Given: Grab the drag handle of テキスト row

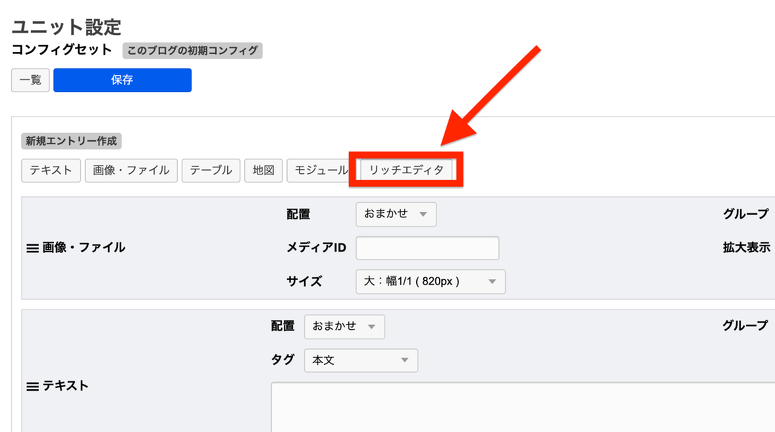Looking at the screenshot, I should (32, 386).
